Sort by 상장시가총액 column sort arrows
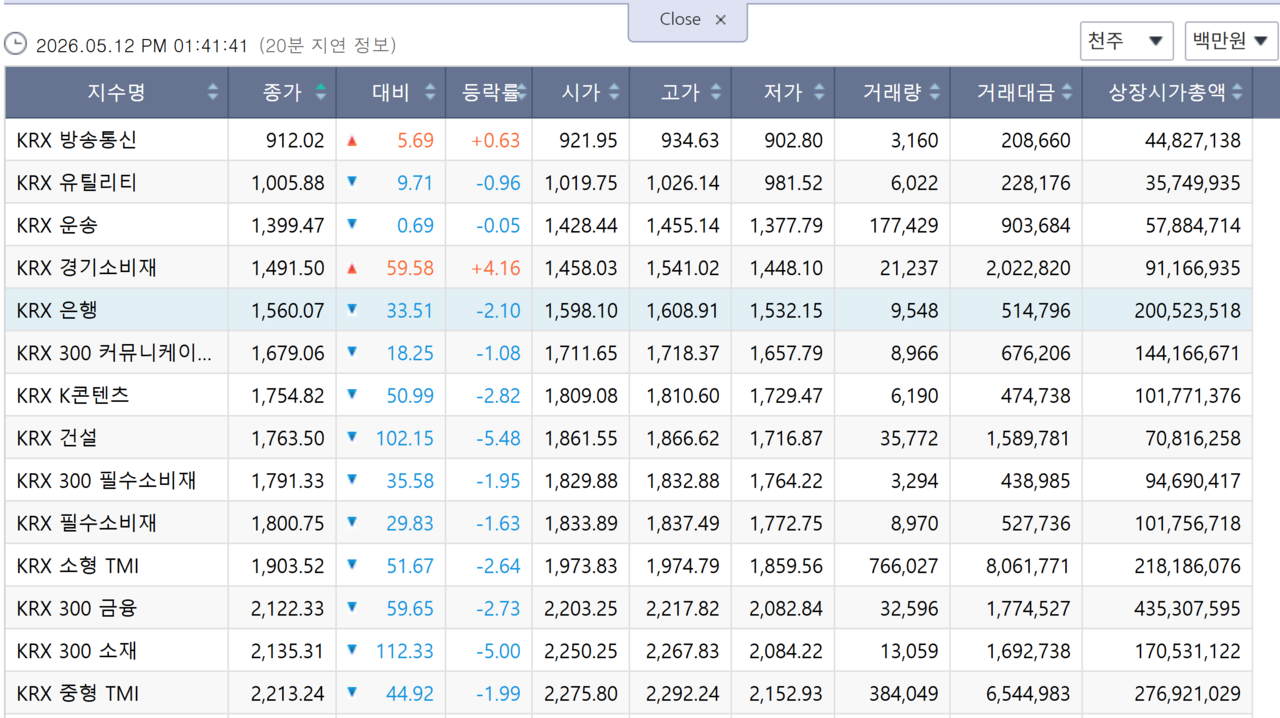The width and height of the screenshot is (1280, 718). point(1237,92)
